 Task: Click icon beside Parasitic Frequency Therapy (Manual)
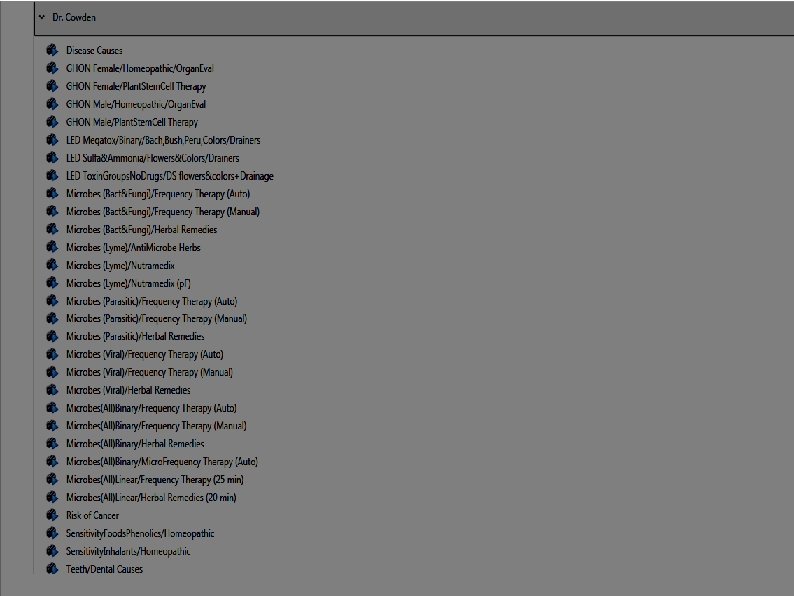(x=52, y=318)
